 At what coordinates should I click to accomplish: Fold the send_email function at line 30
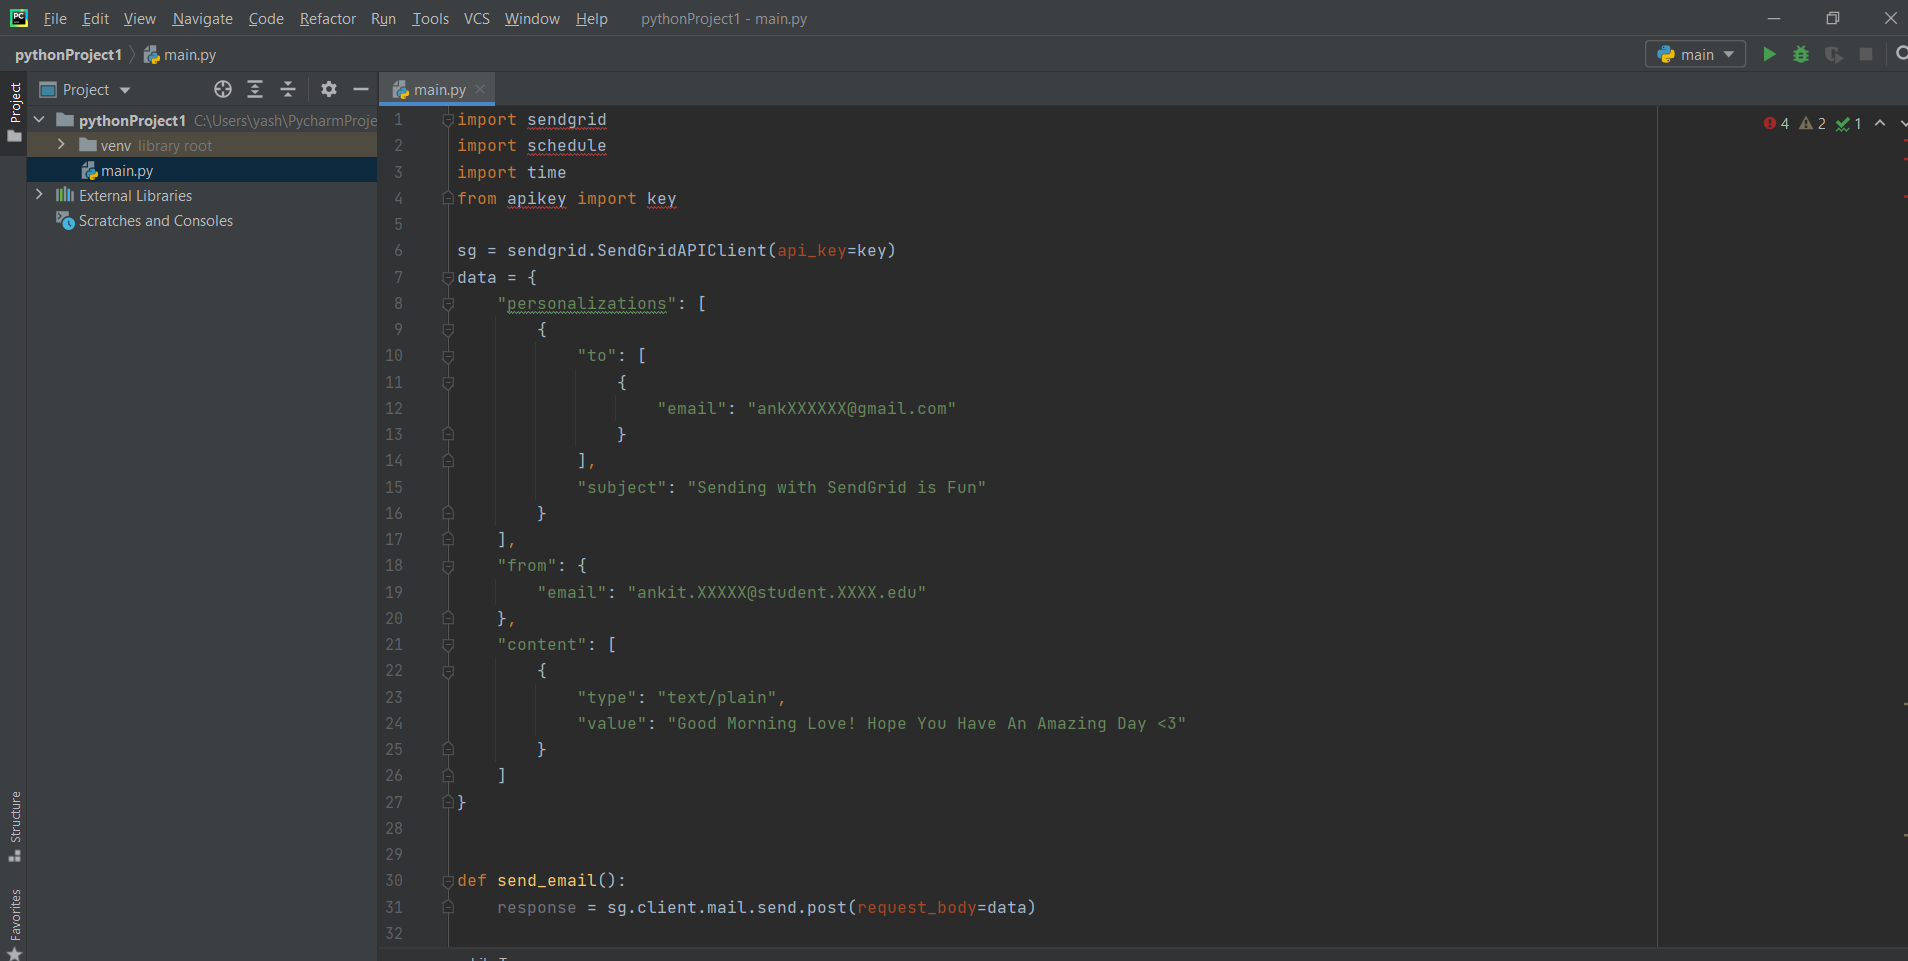pyautogui.click(x=448, y=881)
